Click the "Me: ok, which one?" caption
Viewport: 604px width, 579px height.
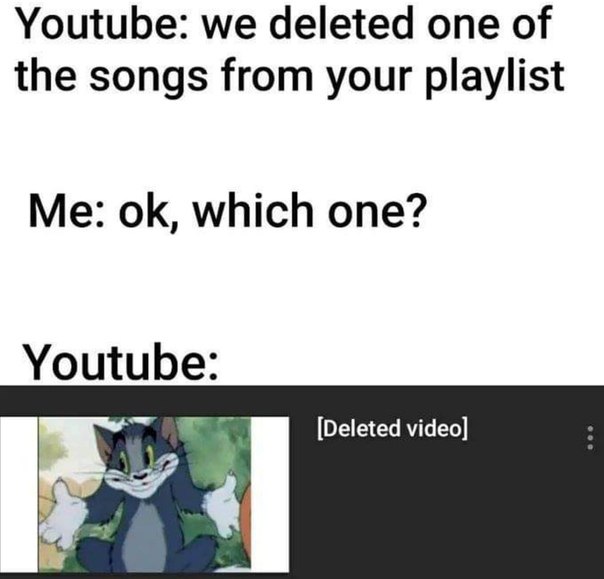point(228,211)
